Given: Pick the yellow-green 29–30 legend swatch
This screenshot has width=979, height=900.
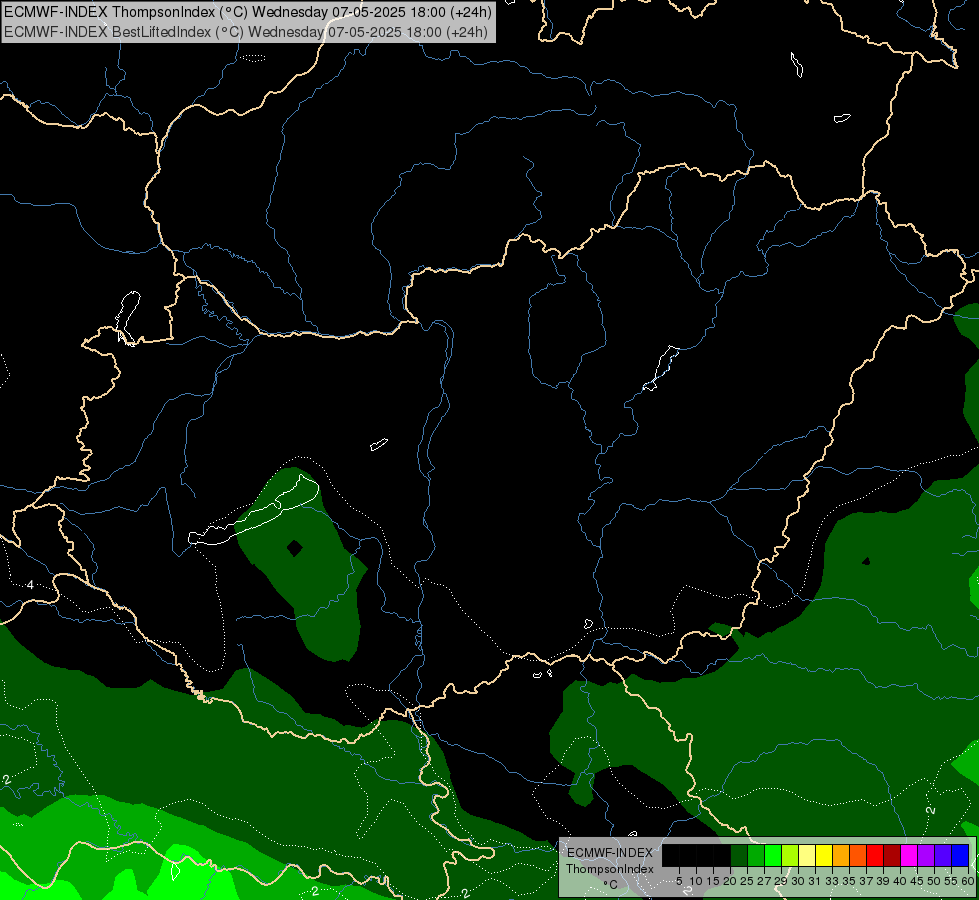Looking at the screenshot, I should pos(790,855).
